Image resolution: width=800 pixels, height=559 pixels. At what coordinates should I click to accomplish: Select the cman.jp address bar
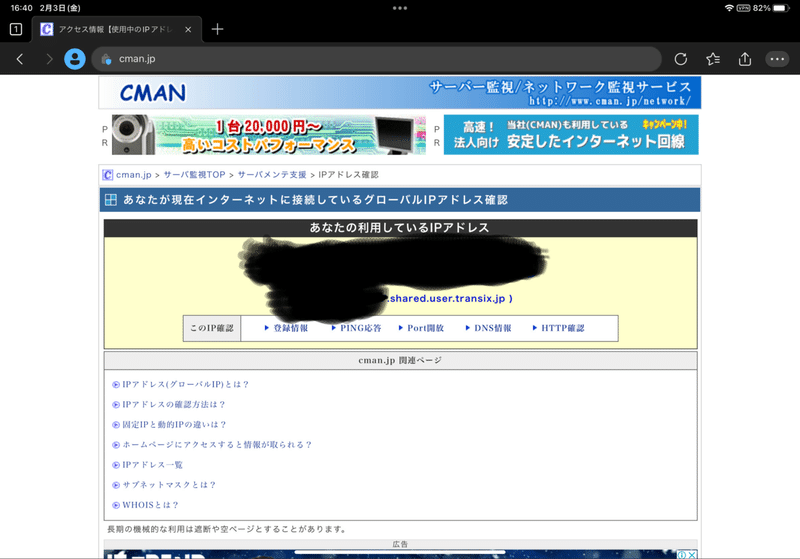[x=376, y=59]
